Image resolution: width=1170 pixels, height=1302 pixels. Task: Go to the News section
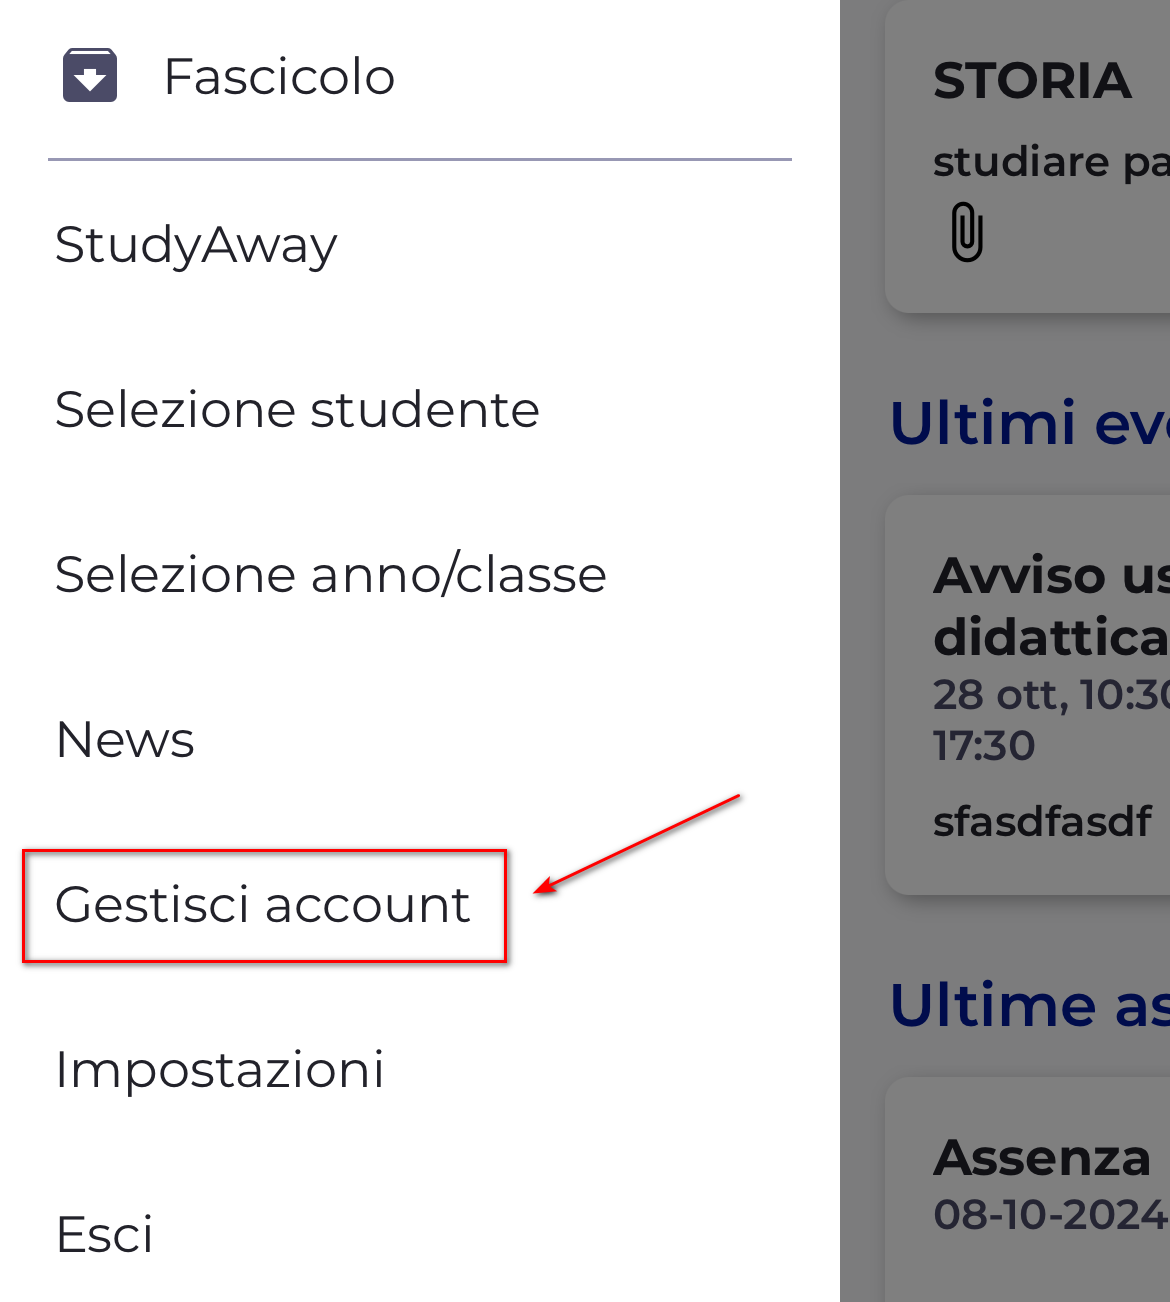click(x=125, y=739)
